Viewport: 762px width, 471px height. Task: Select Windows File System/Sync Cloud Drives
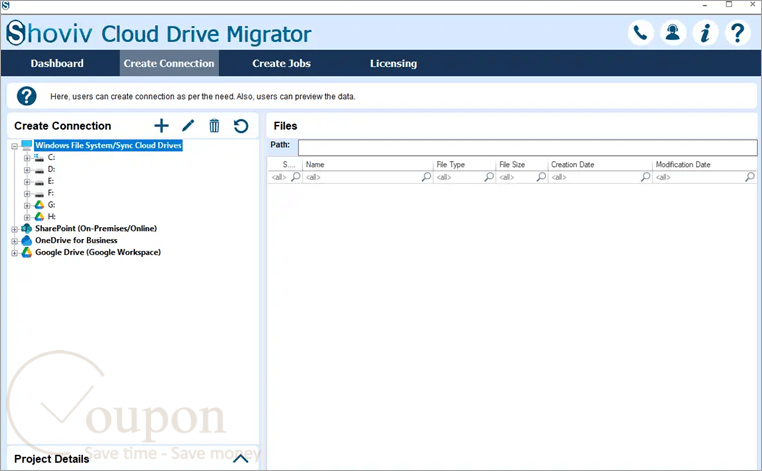tap(108, 145)
